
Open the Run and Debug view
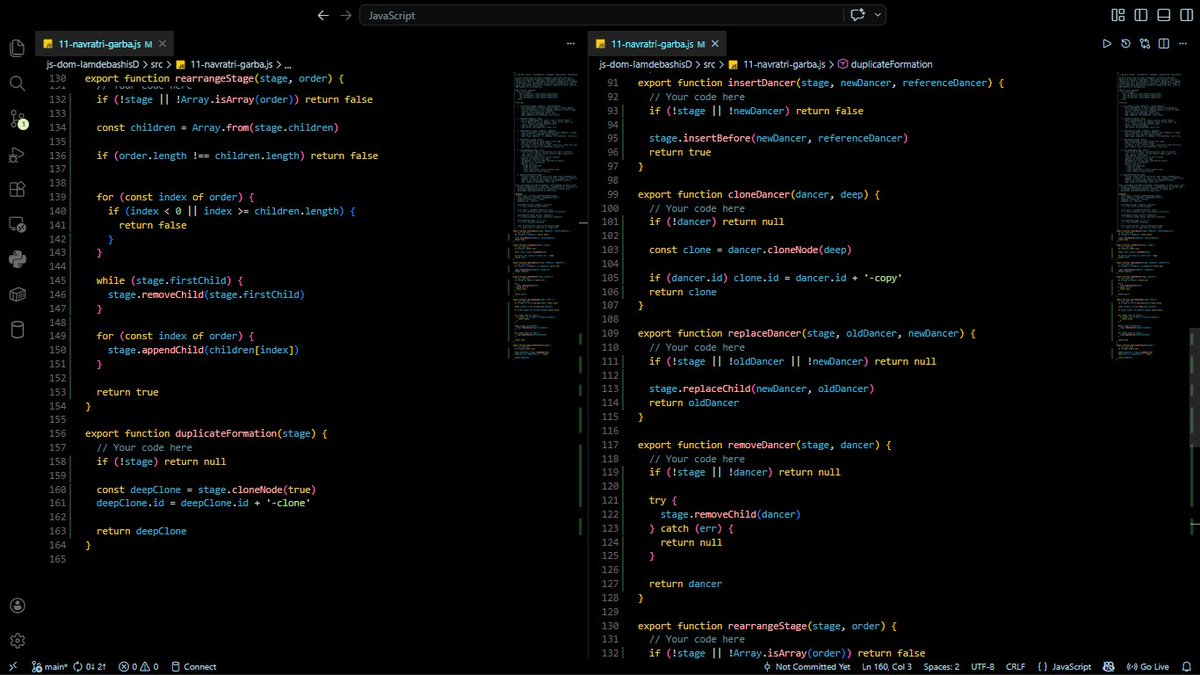16,155
